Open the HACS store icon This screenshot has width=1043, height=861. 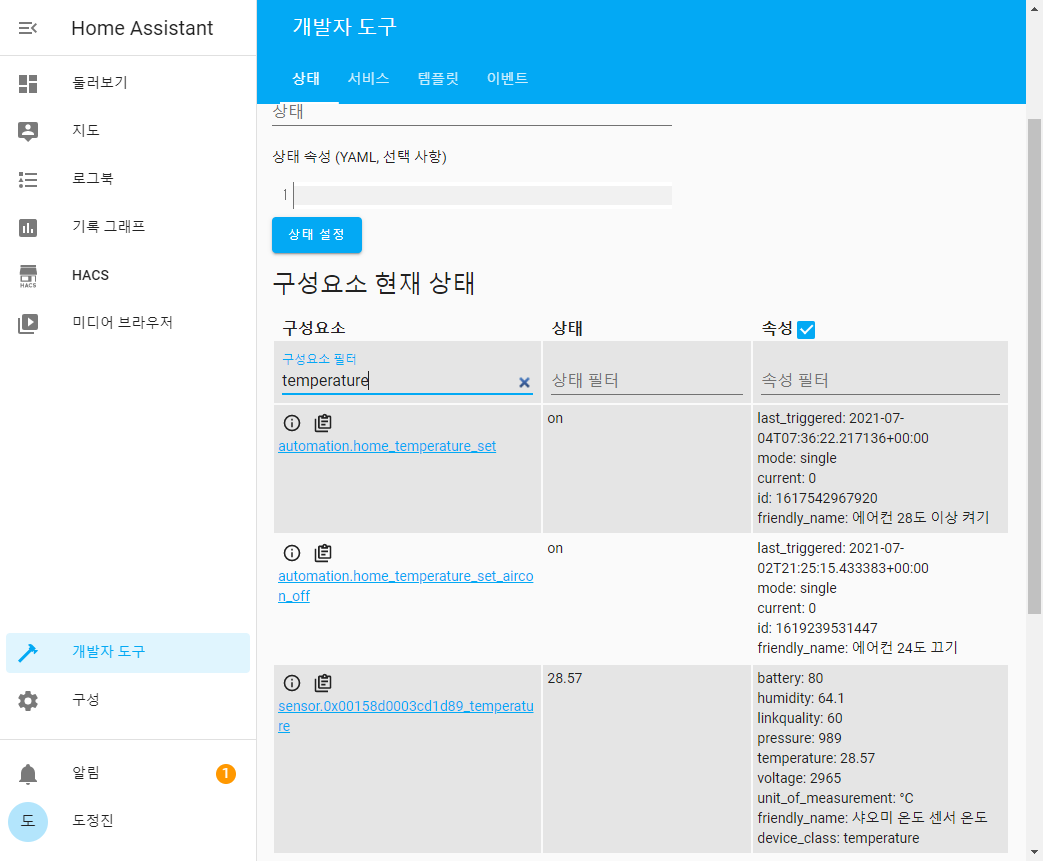(27, 275)
